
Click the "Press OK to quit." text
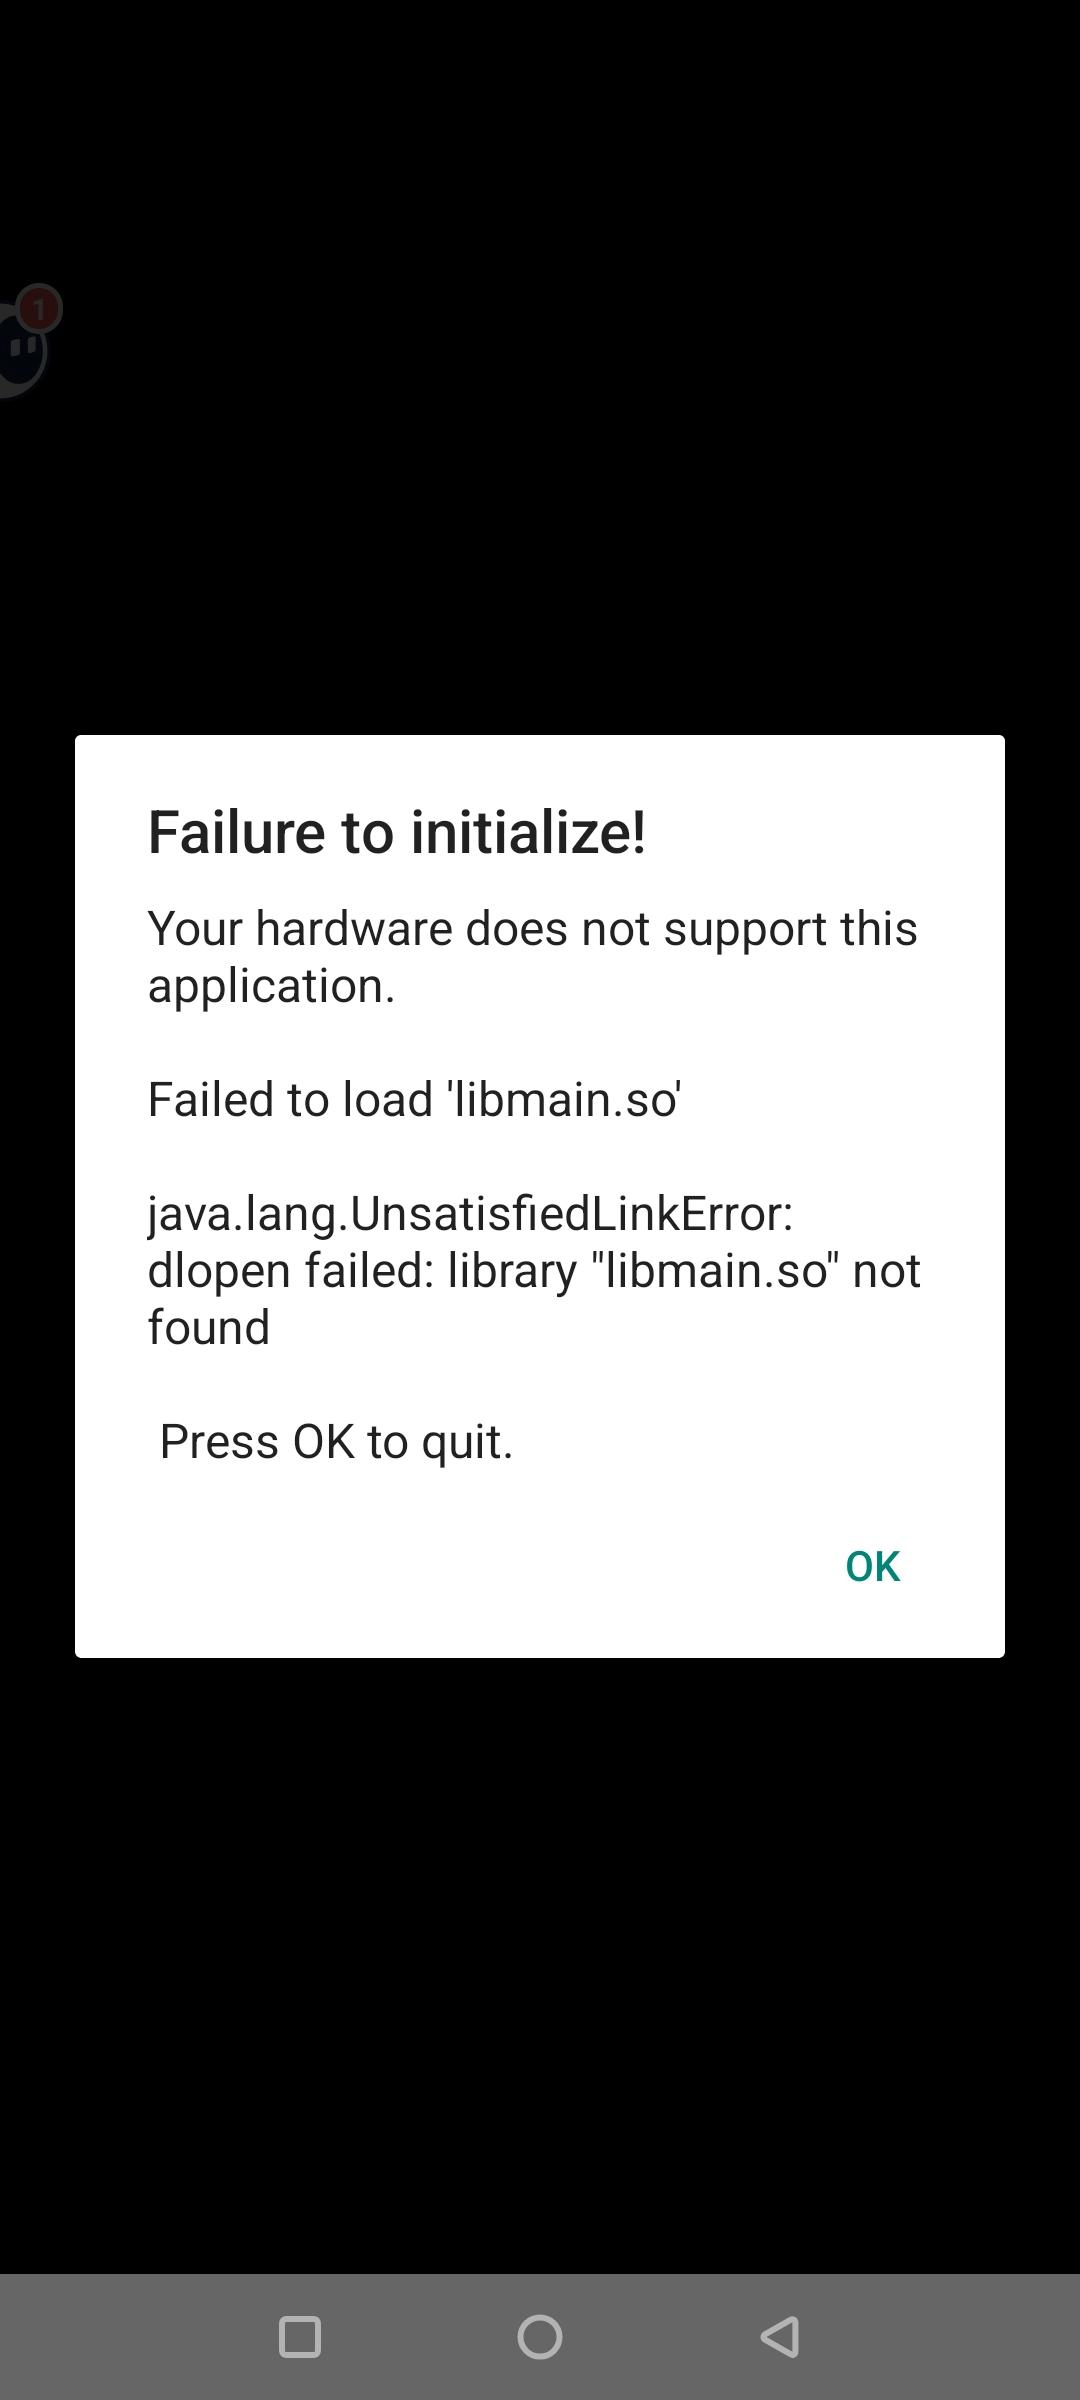click(x=336, y=1443)
